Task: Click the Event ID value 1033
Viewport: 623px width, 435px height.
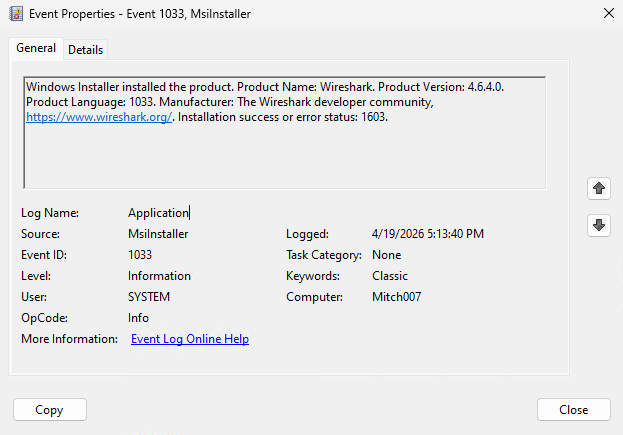Action: [141, 255]
